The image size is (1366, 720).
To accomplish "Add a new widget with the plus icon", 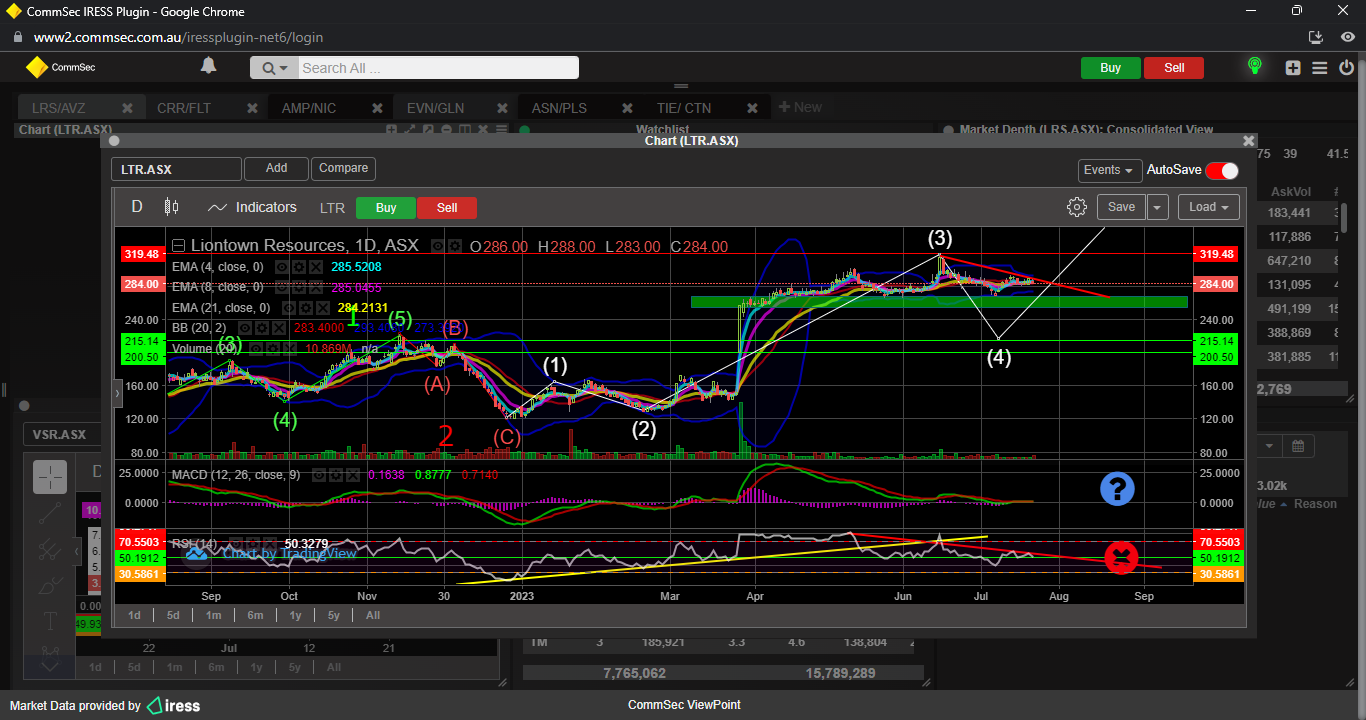I will (x=1293, y=68).
